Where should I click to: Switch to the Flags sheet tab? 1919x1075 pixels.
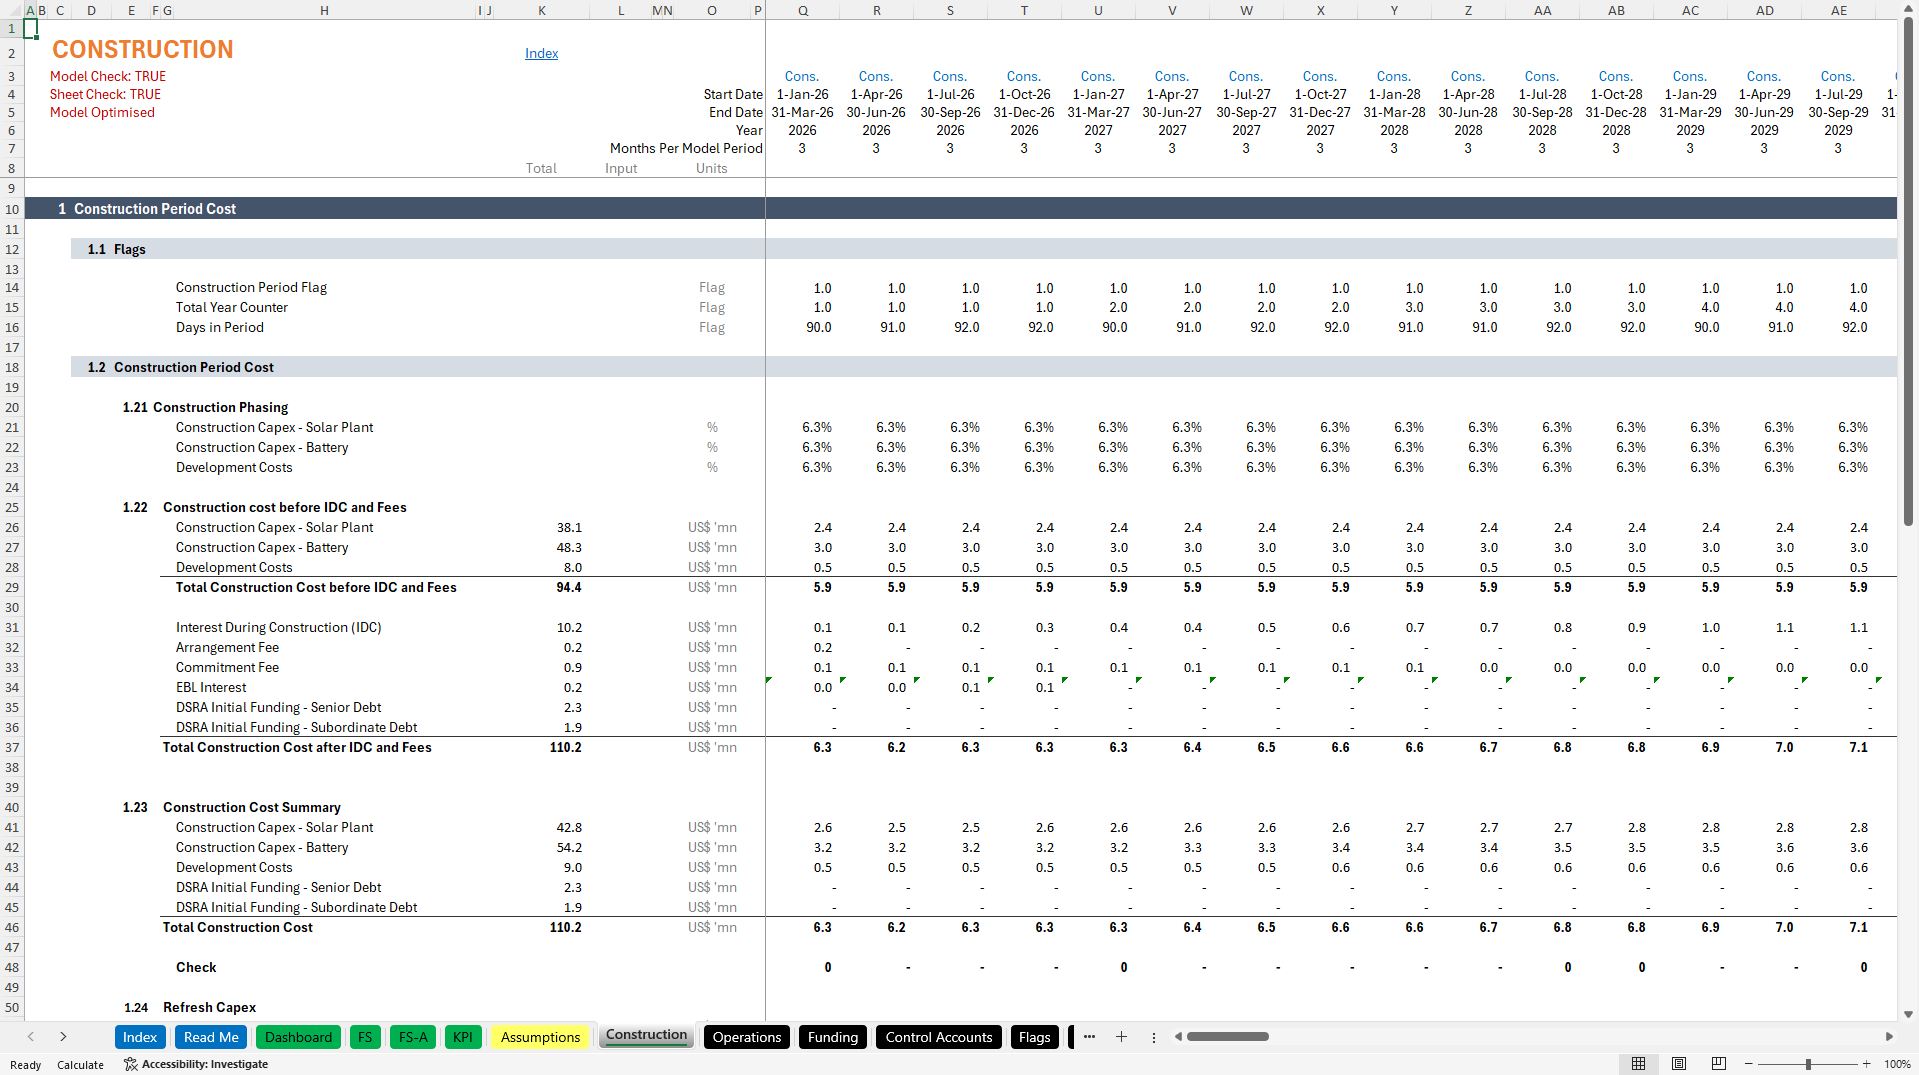tap(1034, 1037)
